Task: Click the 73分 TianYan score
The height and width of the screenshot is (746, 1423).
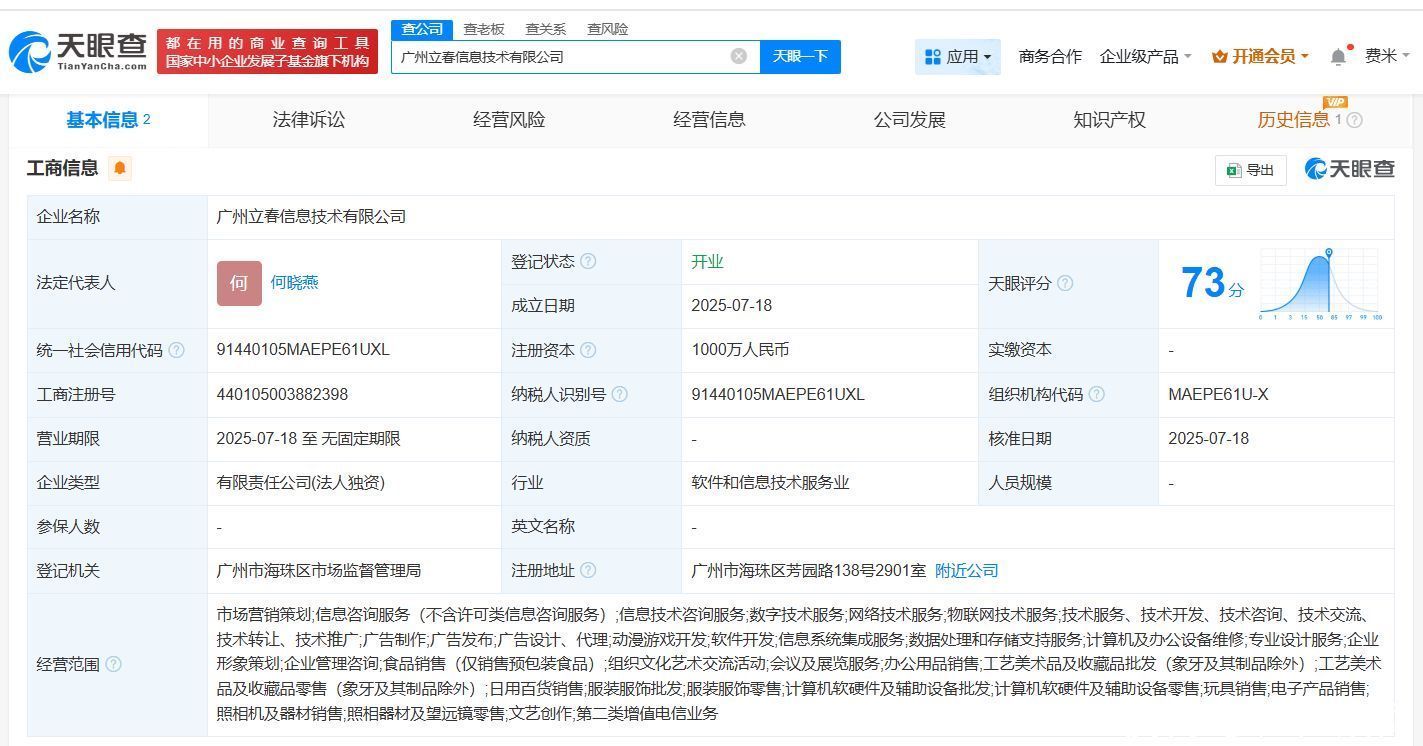Action: (x=1212, y=284)
